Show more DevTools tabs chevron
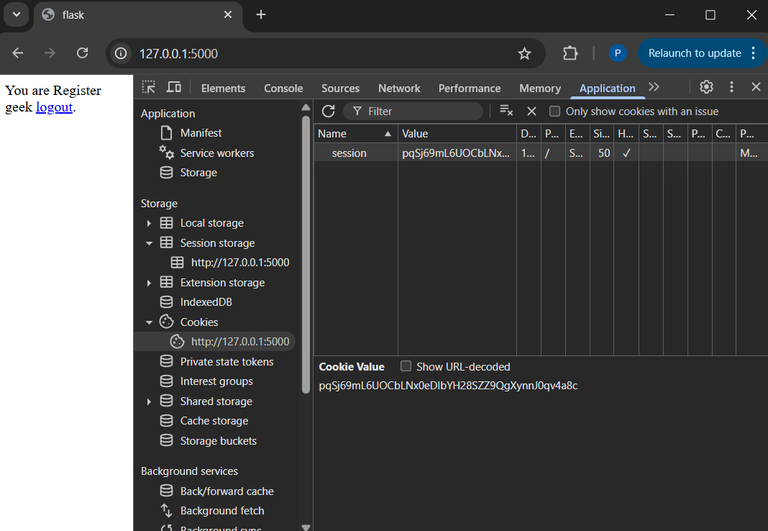Viewport: 768px width, 531px height. click(x=654, y=88)
